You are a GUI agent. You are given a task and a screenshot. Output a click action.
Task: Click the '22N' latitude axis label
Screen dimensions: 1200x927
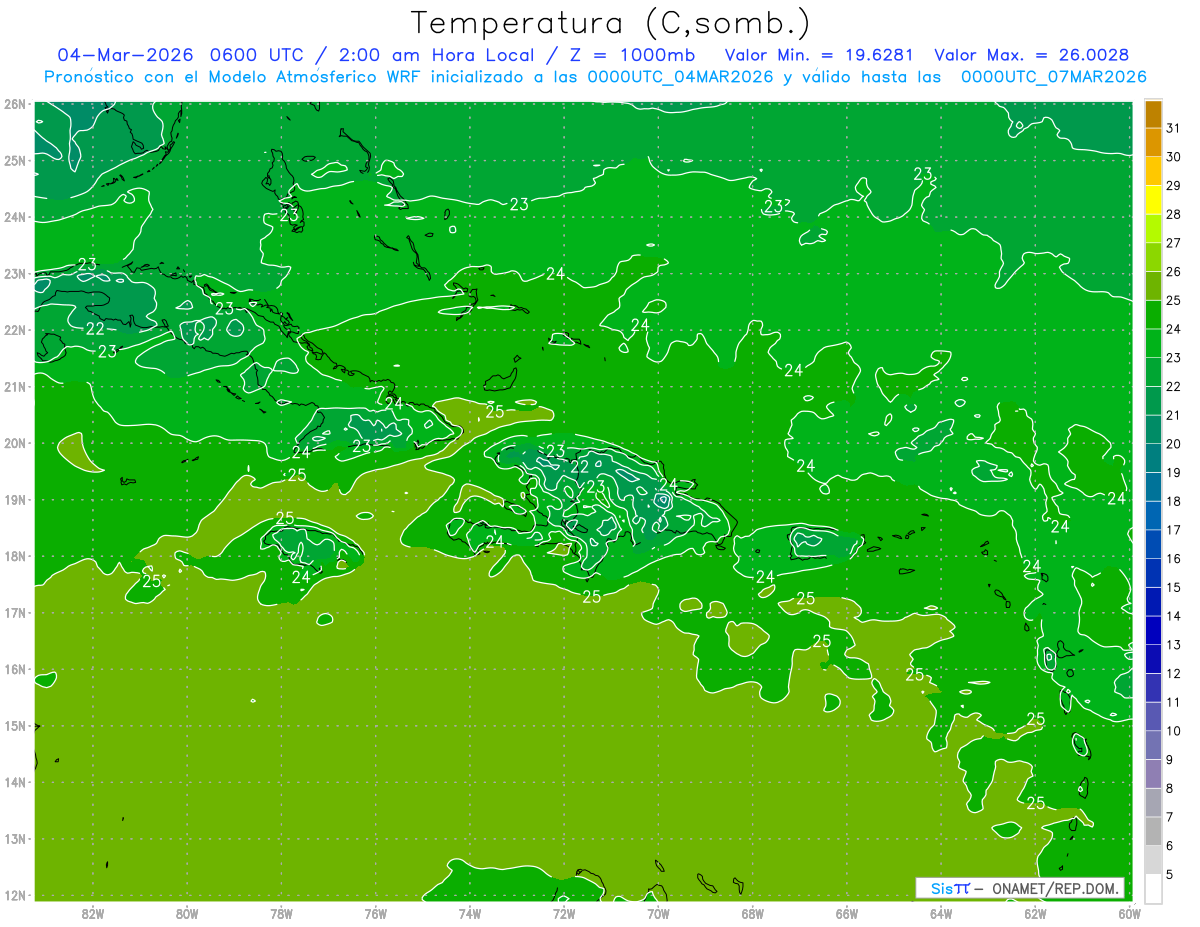tap(14, 330)
